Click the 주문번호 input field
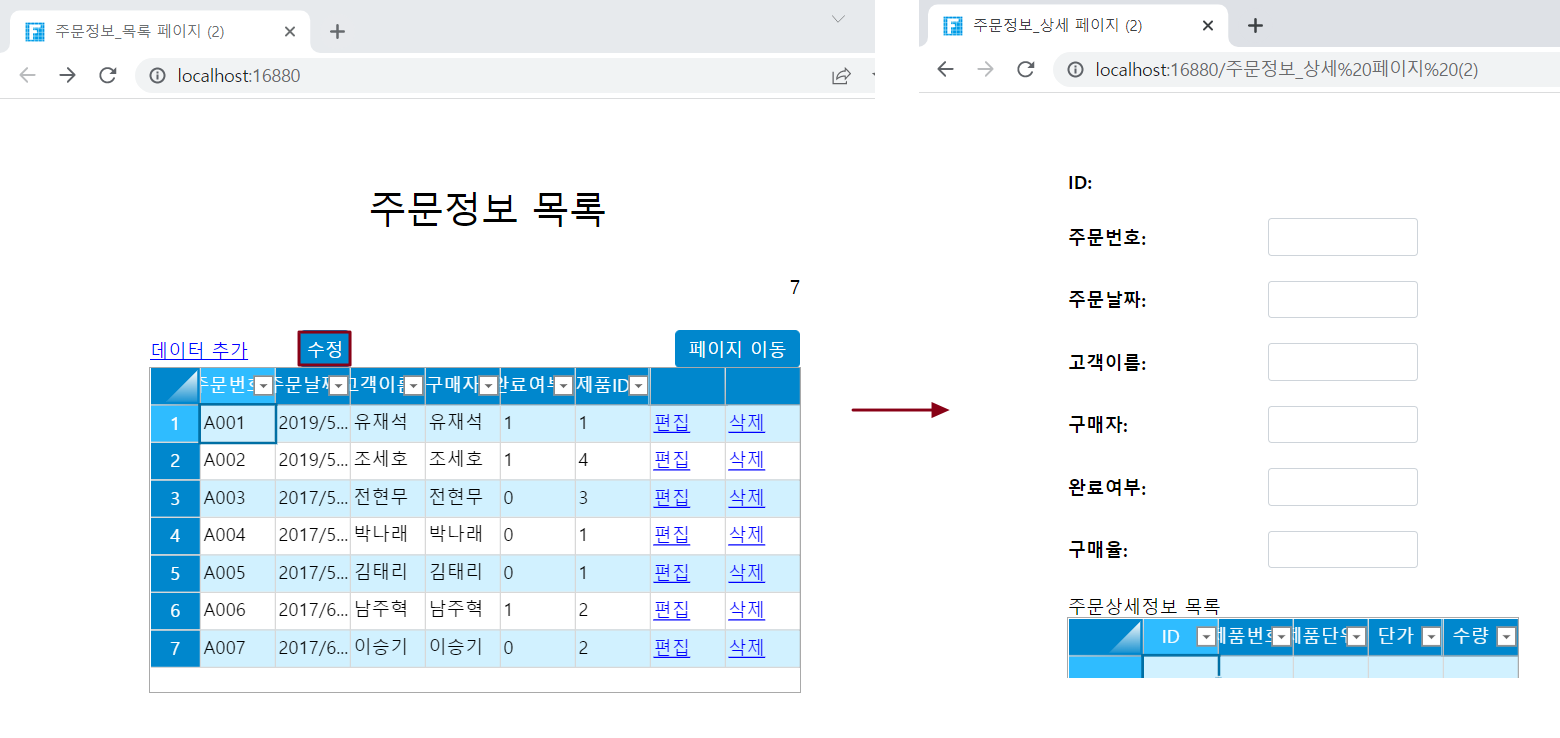The width and height of the screenshot is (1560, 738). (1342, 237)
